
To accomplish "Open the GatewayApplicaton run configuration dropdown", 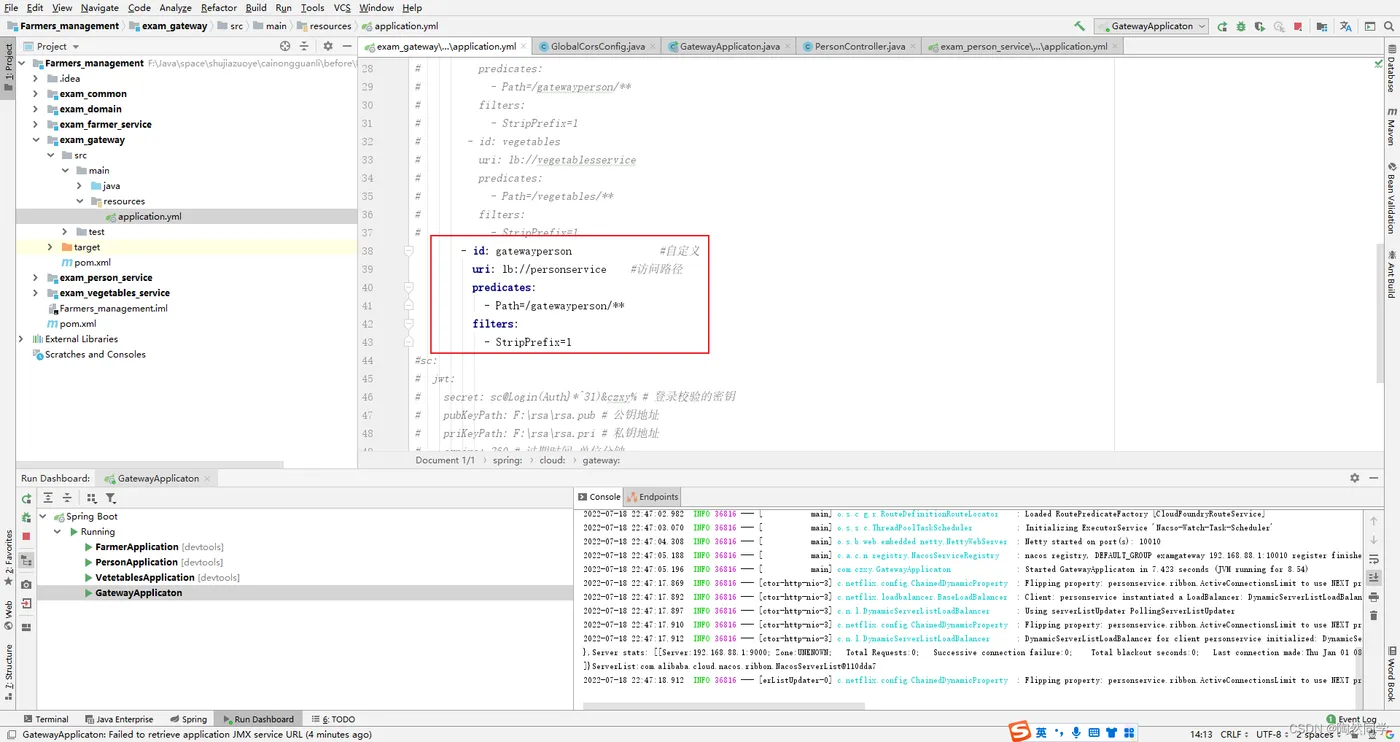I will tap(1151, 26).
